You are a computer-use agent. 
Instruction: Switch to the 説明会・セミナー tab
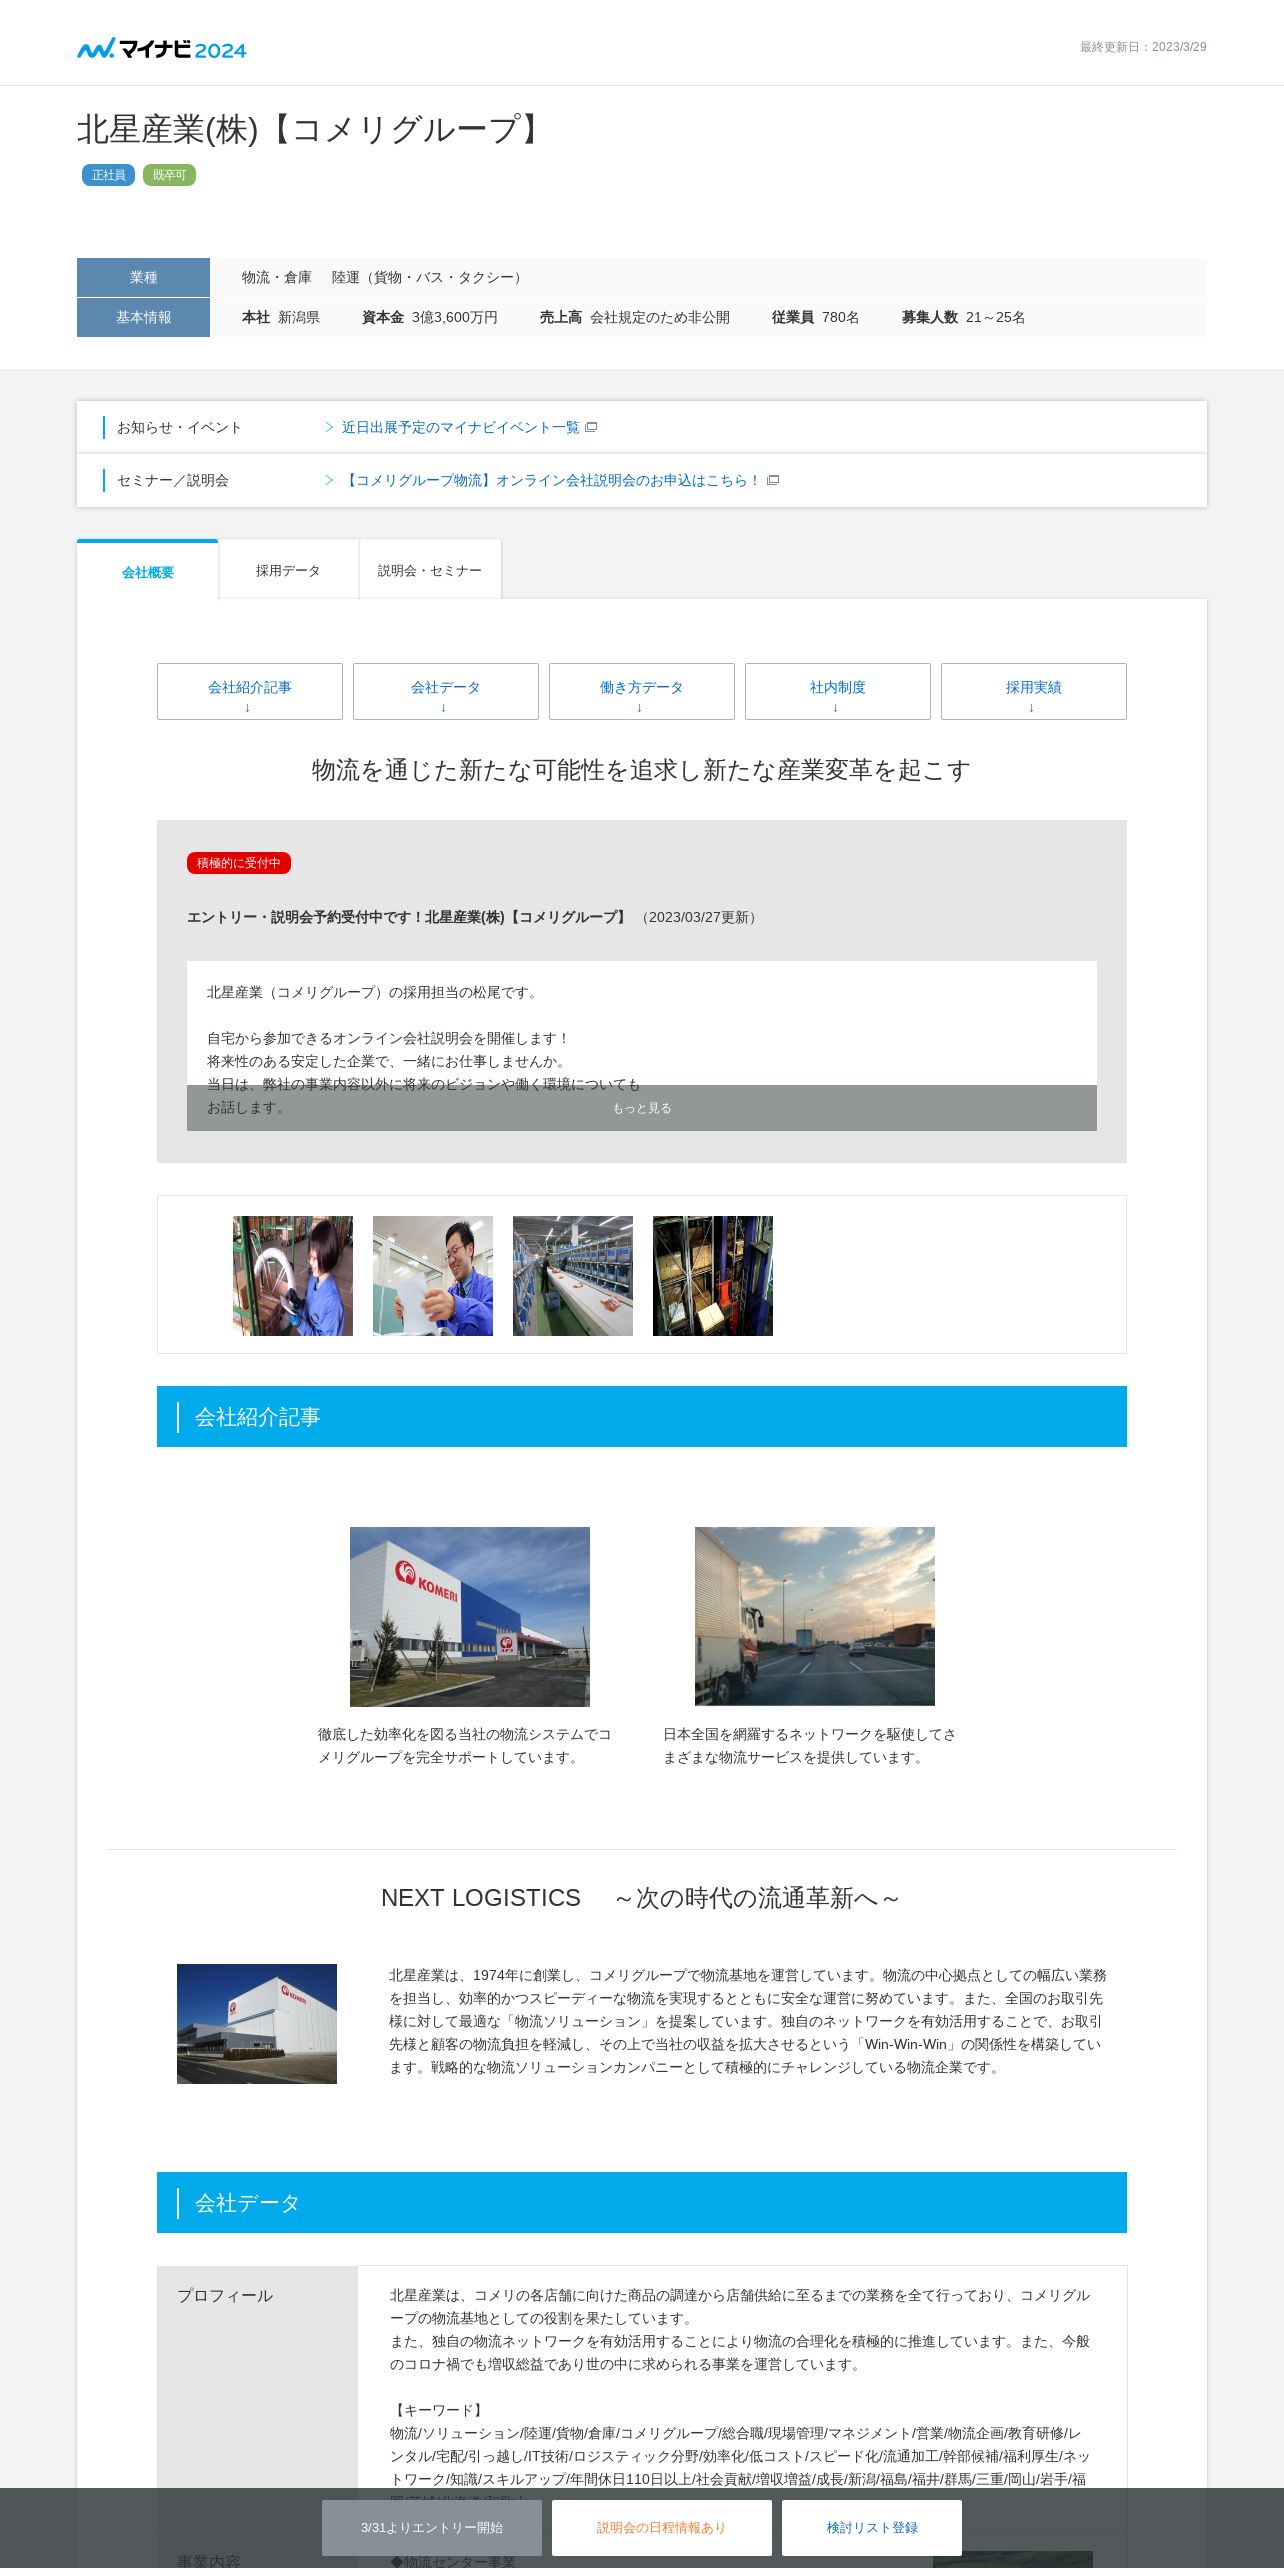tap(430, 570)
